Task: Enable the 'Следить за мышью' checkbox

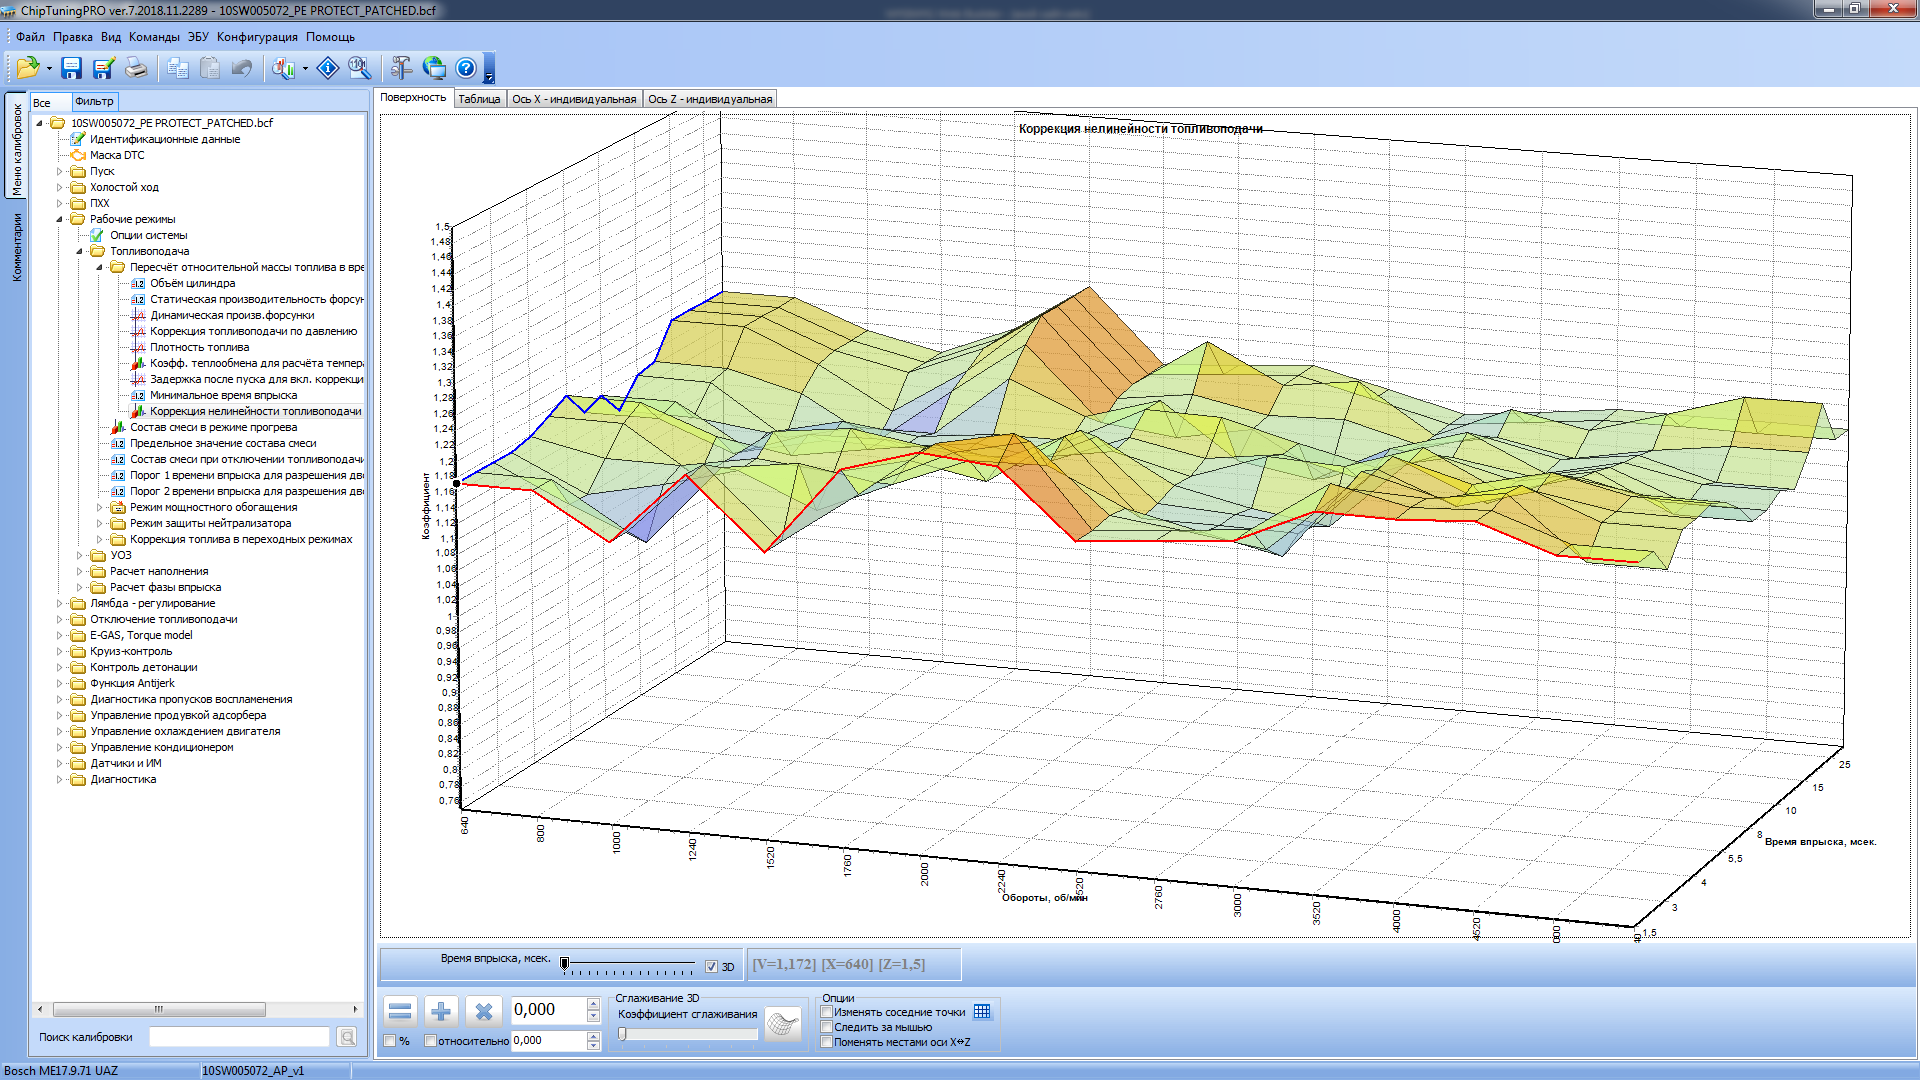Action: [x=827, y=1027]
